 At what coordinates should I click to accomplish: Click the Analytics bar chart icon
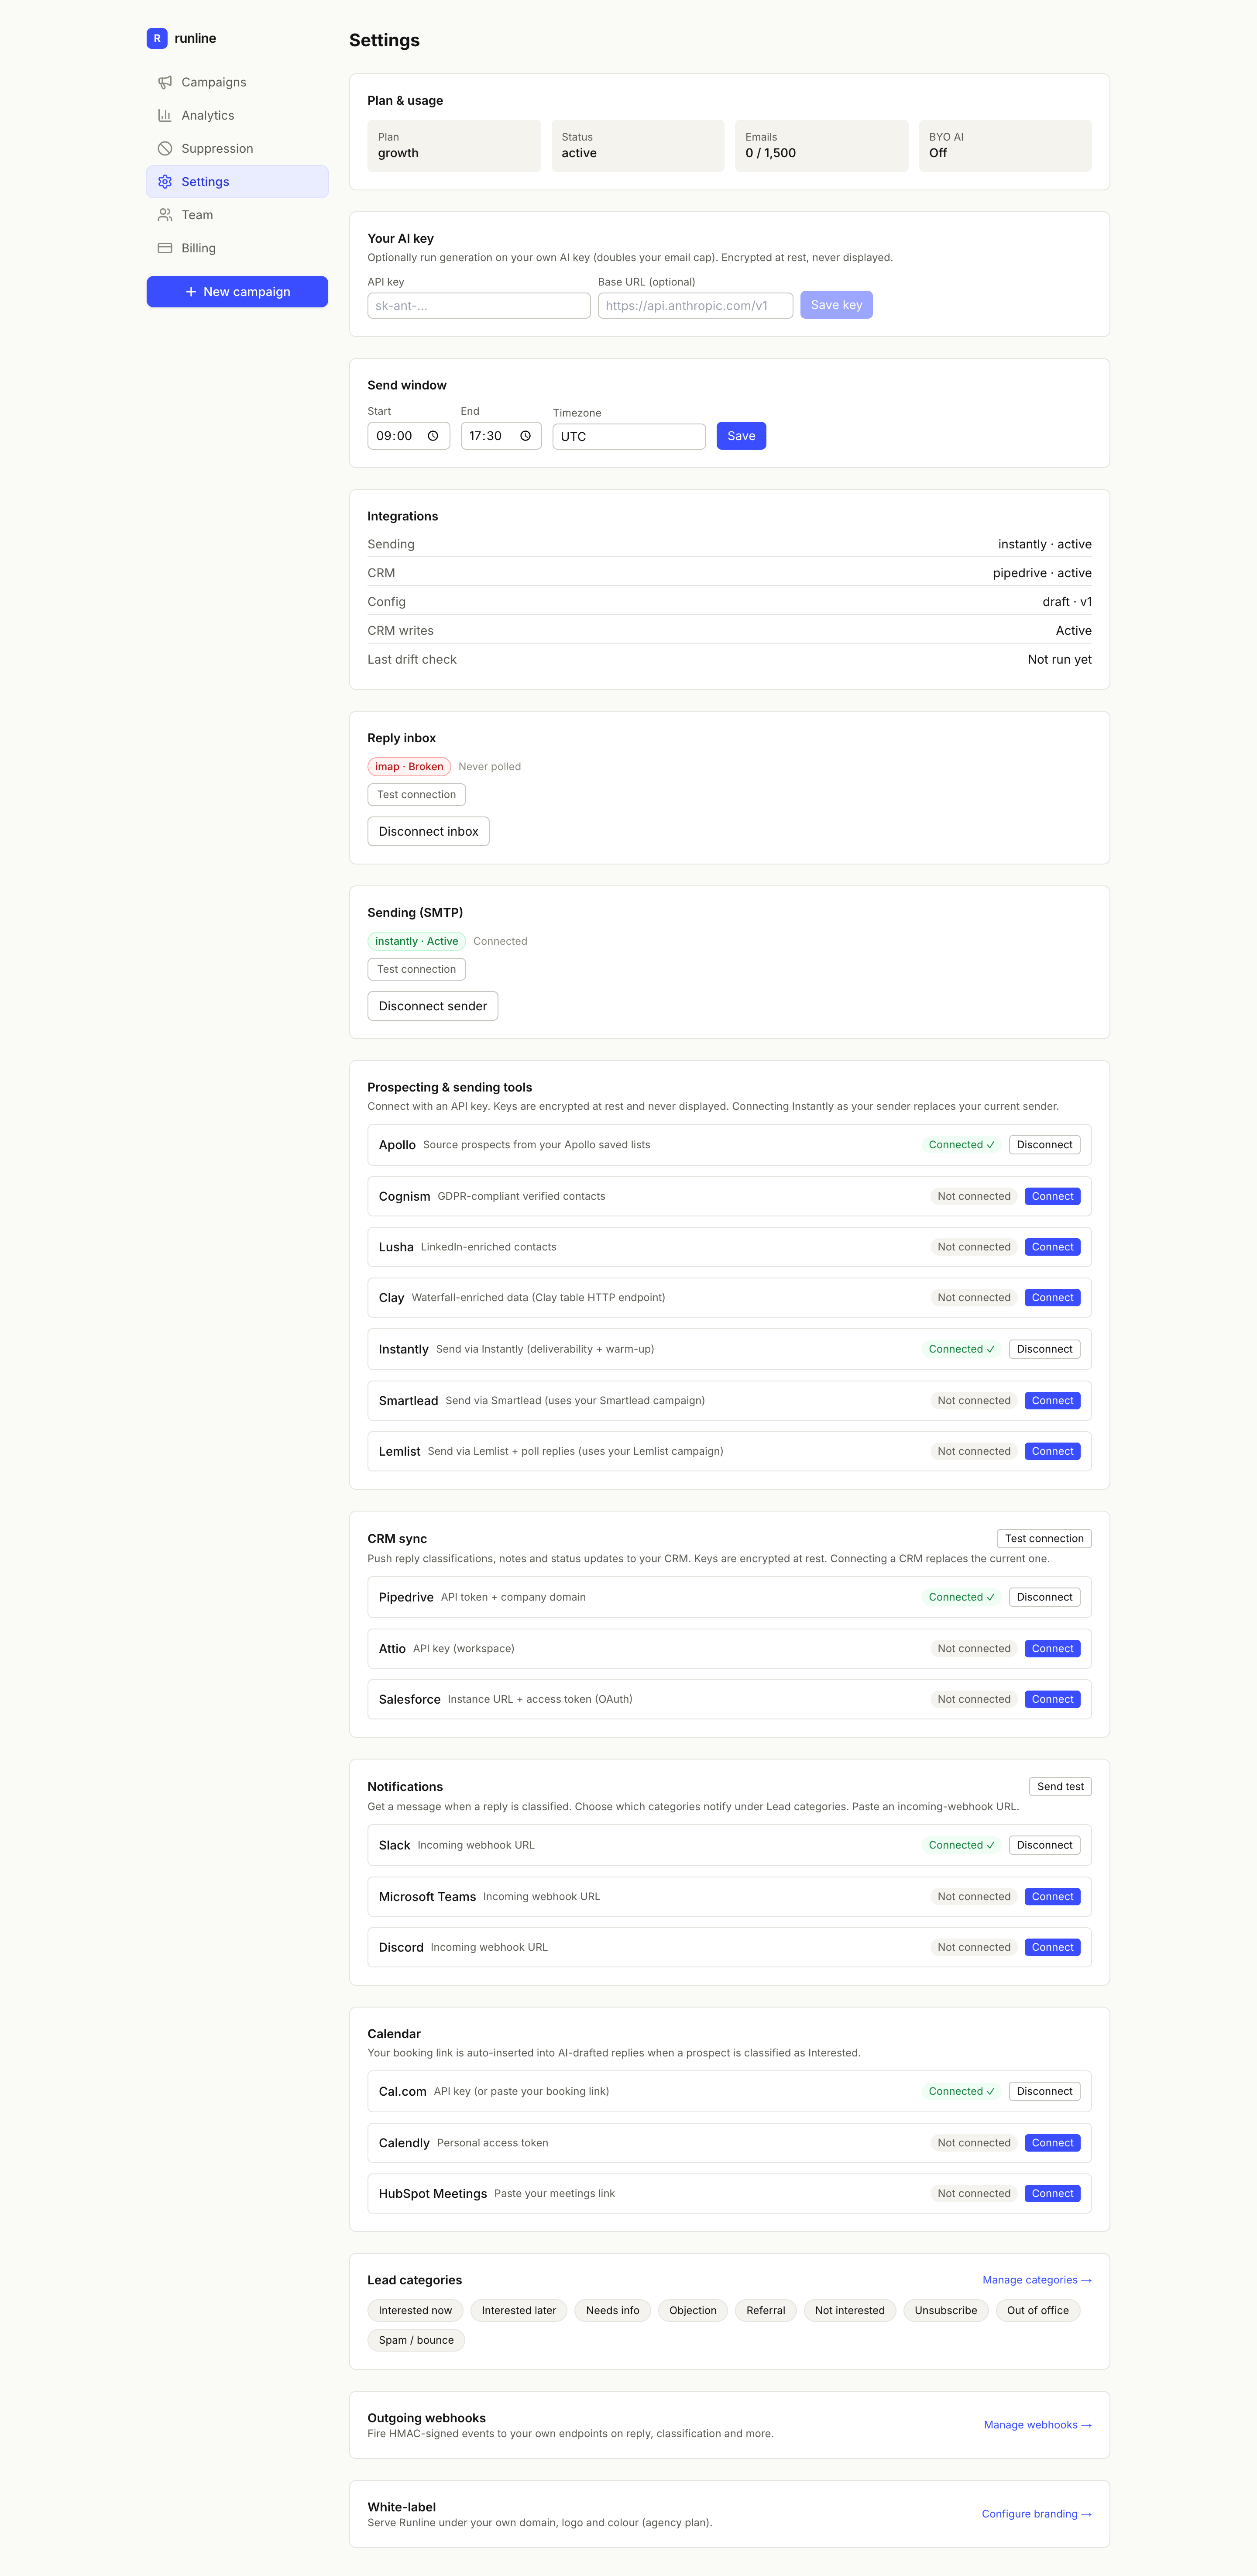pos(165,115)
